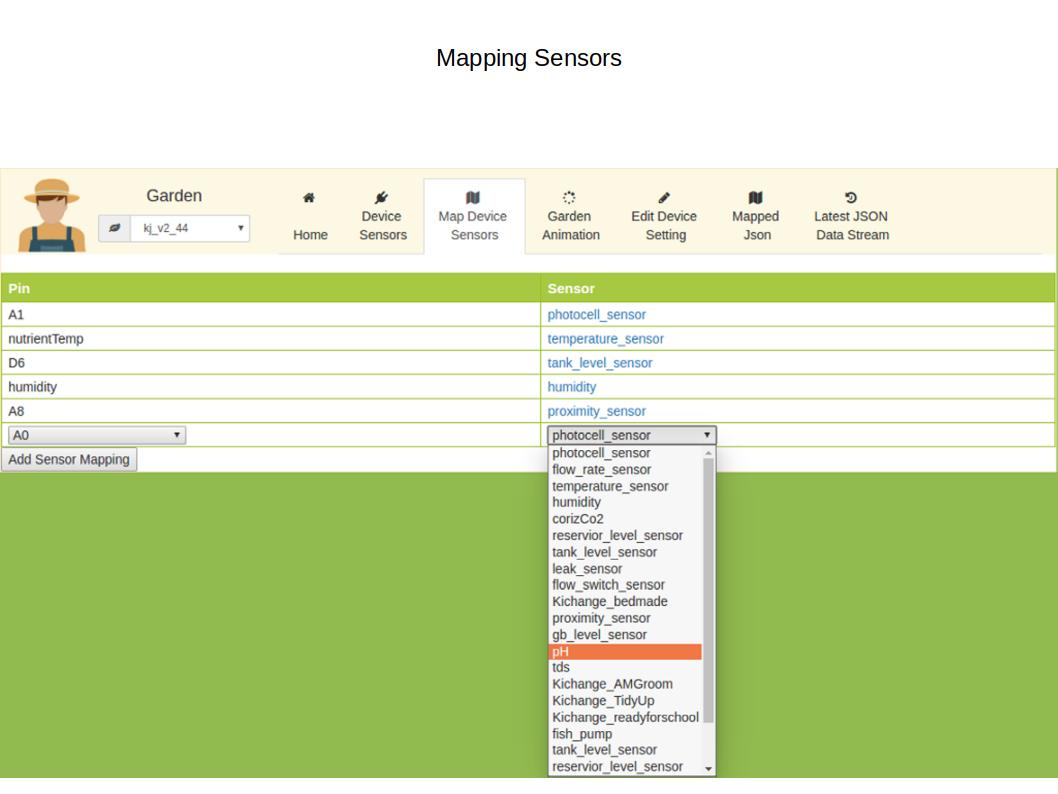Open Mapped Json via its map icon
The height and width of the screenshot is (794, 1058).
coord(757,198)
